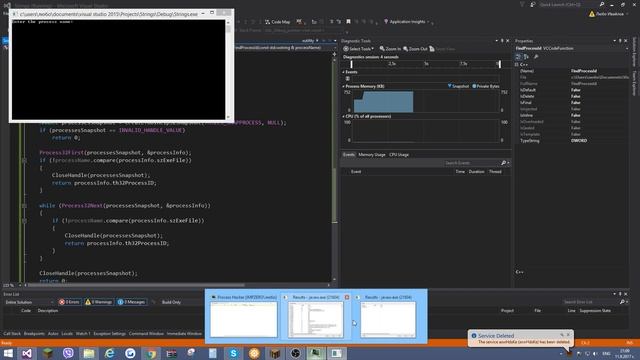640x360 pixels.
Task: Click the horizontal scrollbar of the code editor
Action: 136,285
